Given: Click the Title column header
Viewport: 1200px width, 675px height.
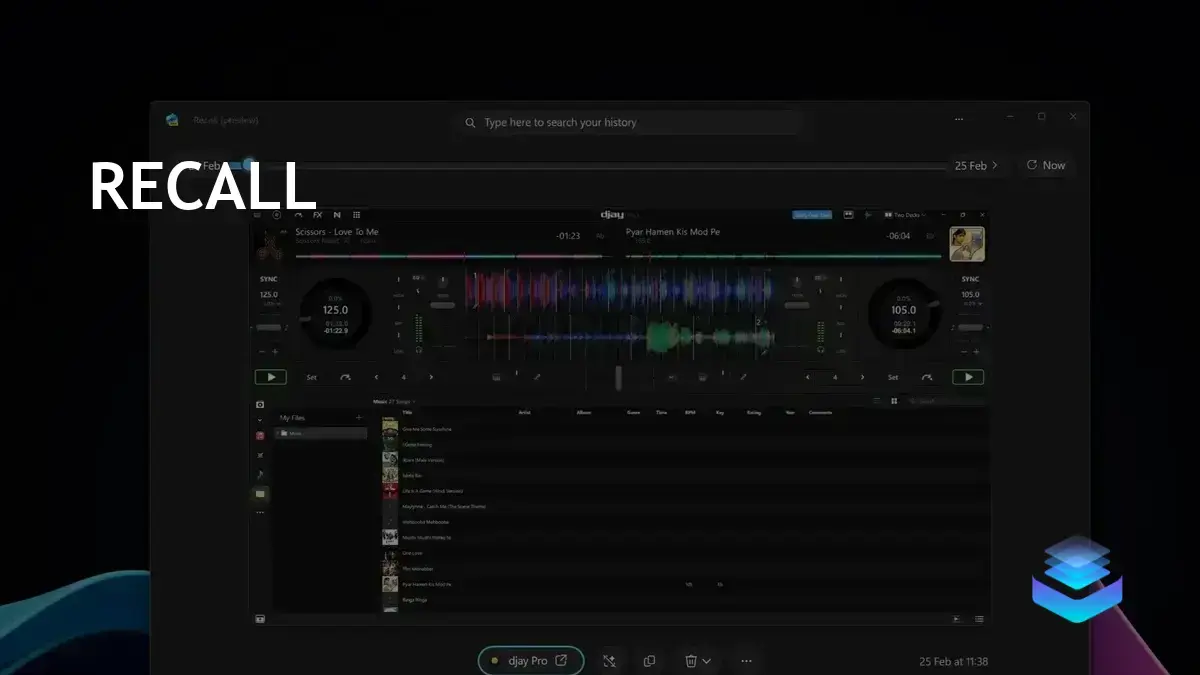Looking at the screenshot, I should (407, 412).
